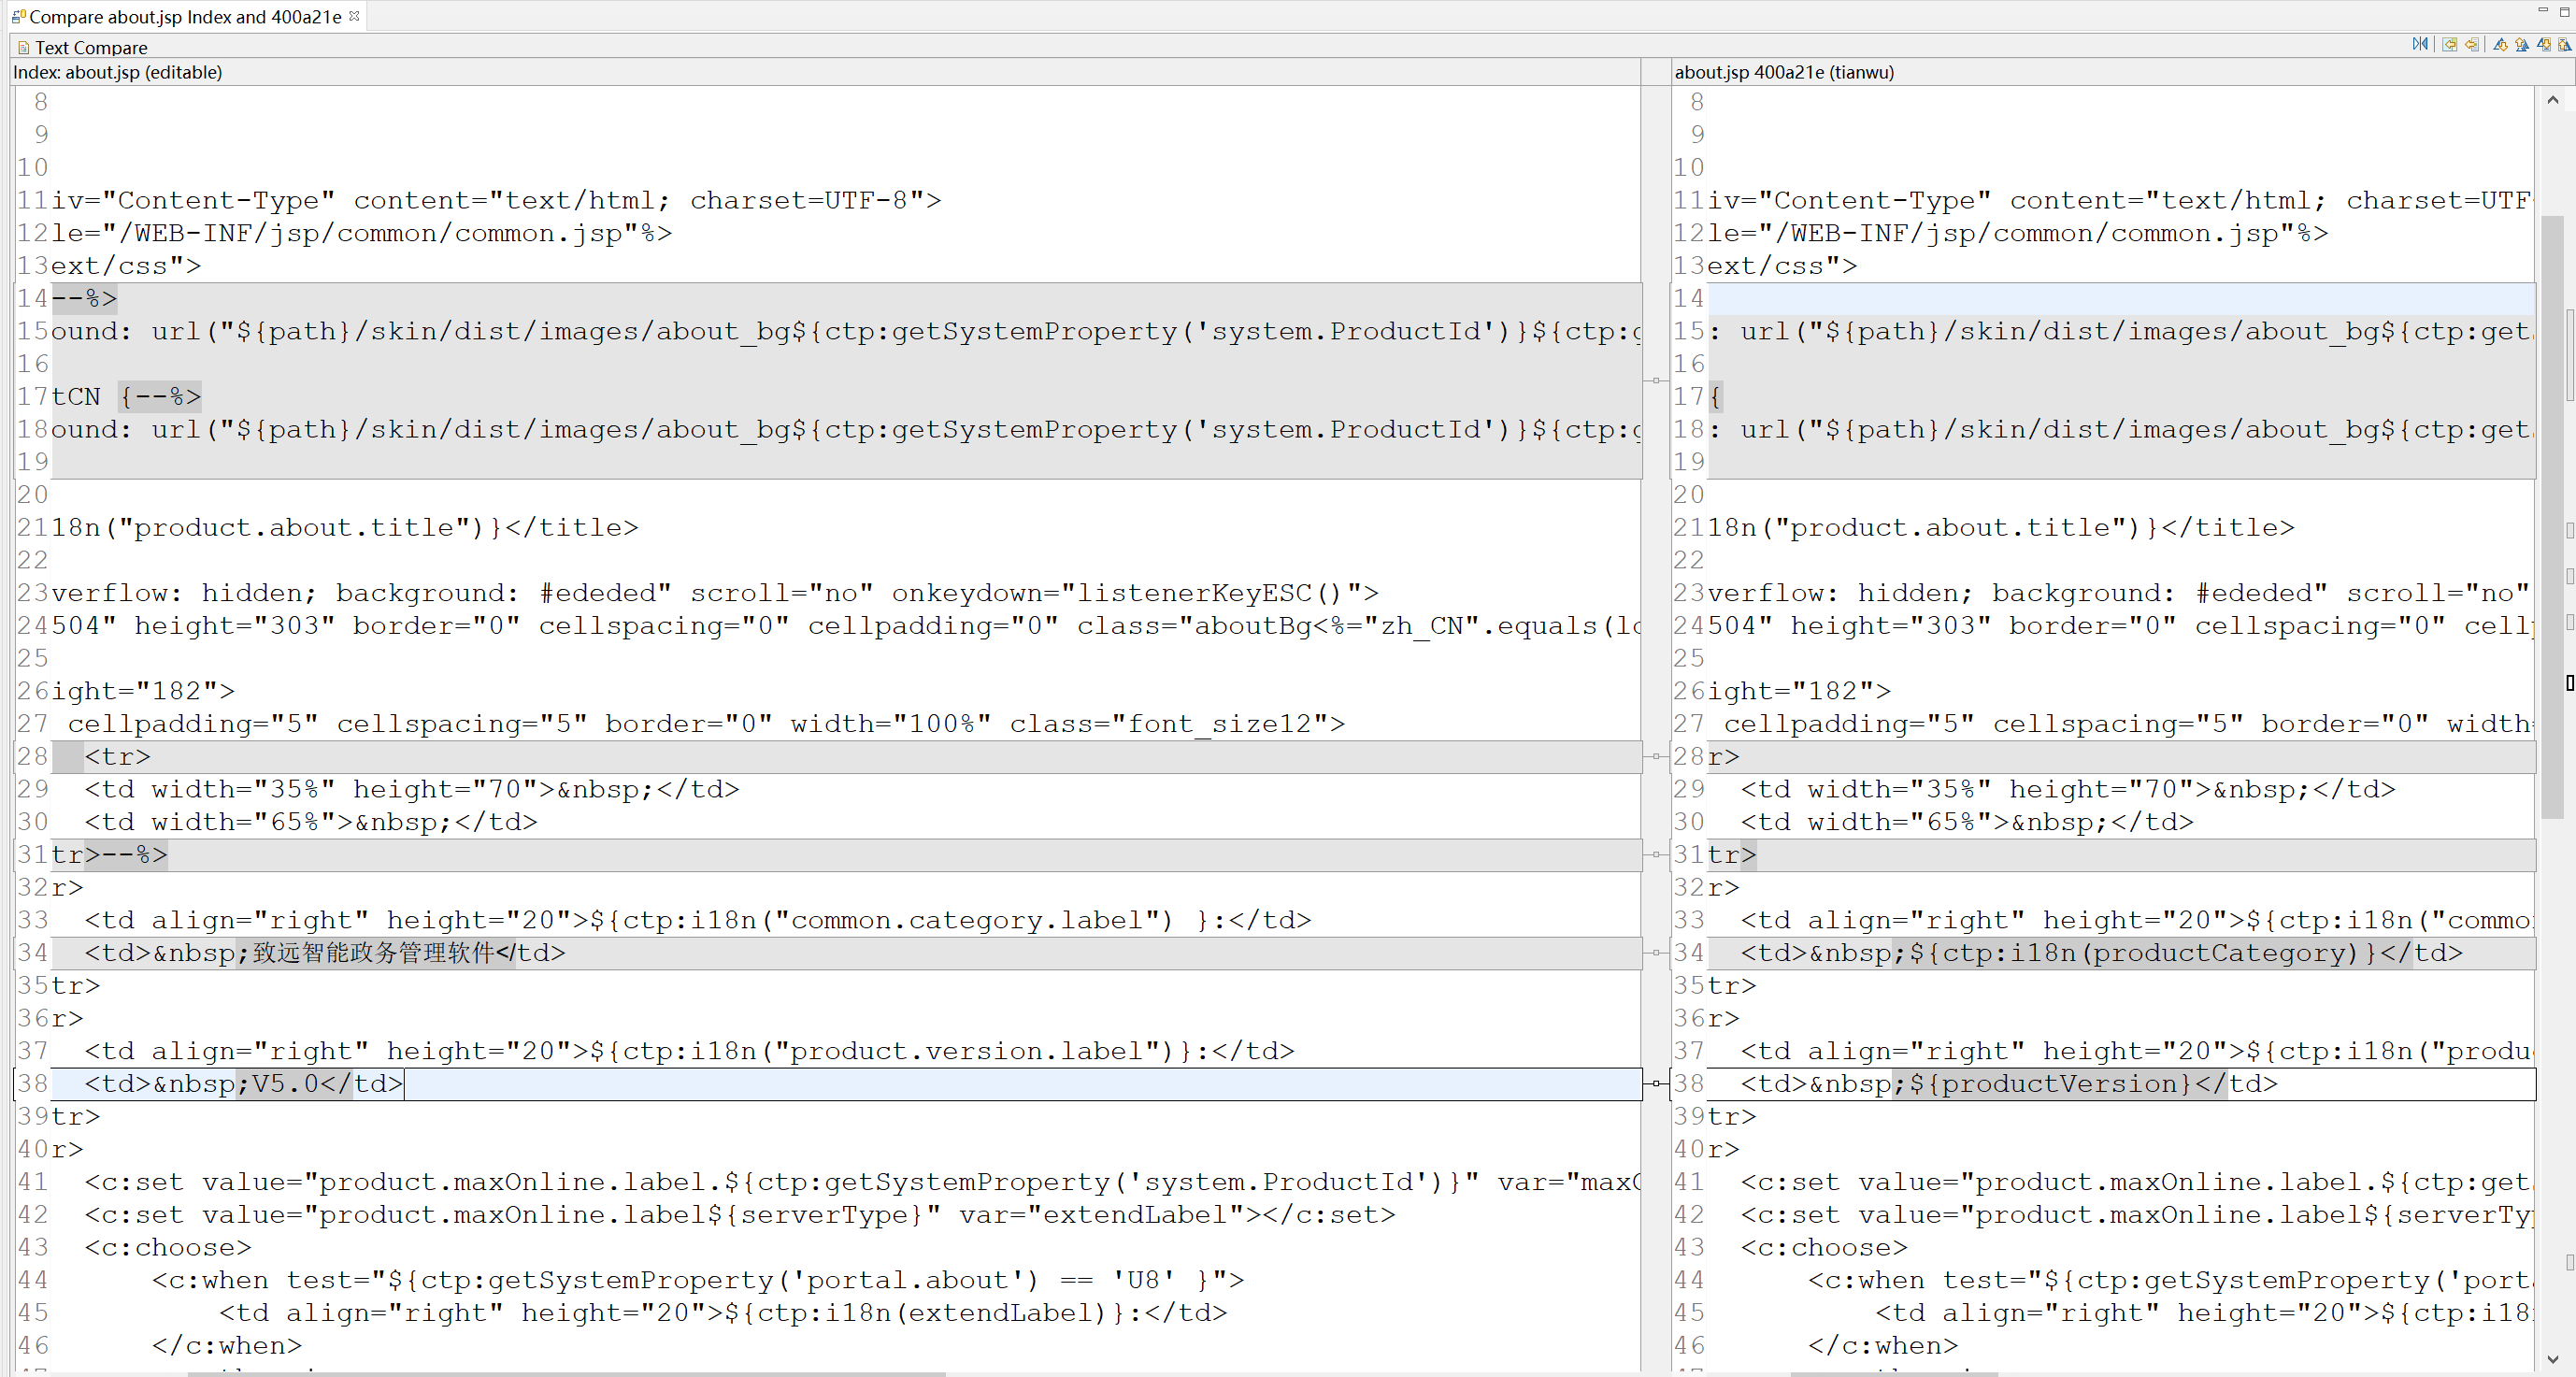Click center connector handle for line 28
Image resolution: width=2576 pixels, height=1377 pixels.
coord(1657,756)
